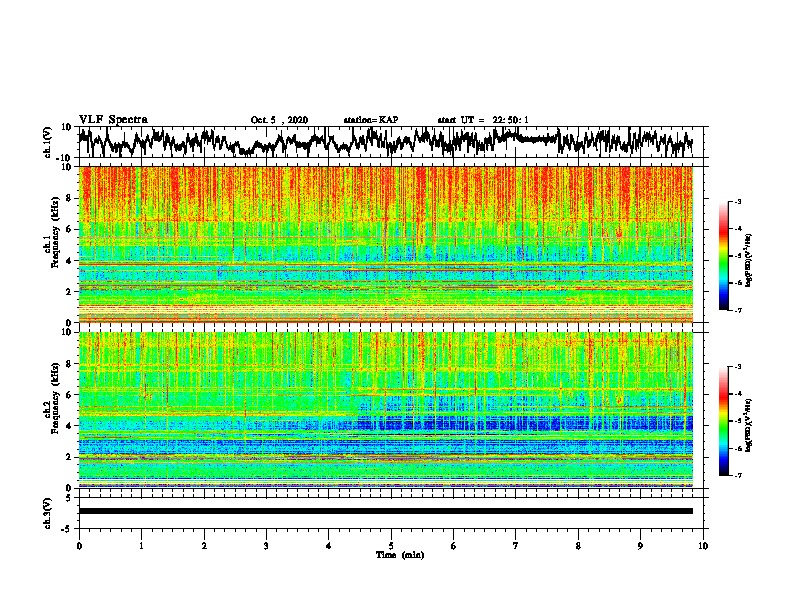Click the ch.2 PSD color scale bar
Viewport: 792px width, 612px height.
pyautogui.click(x=723, y=421)
